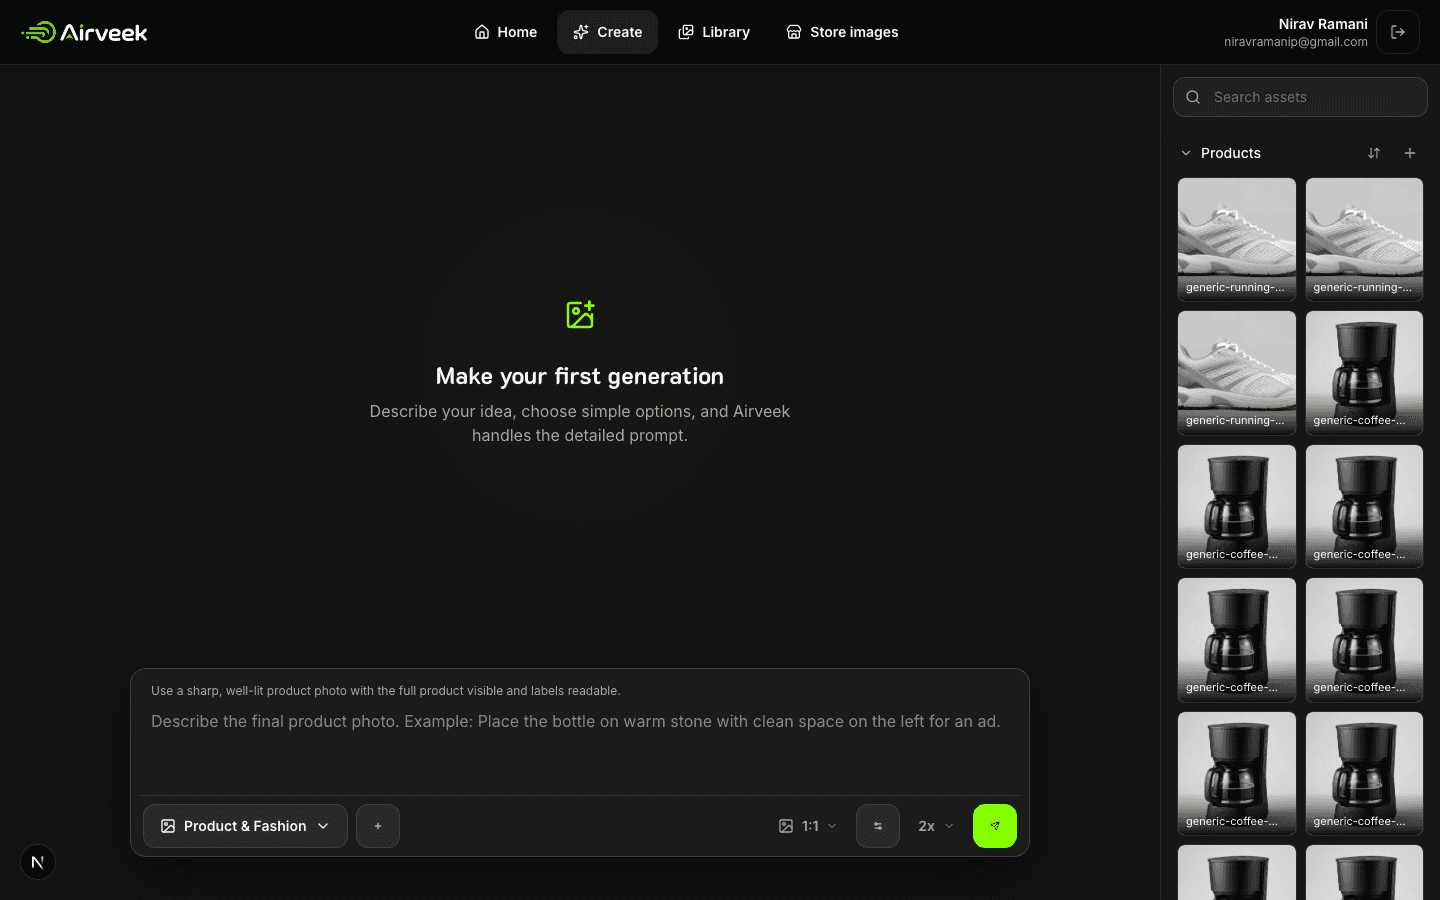Open the Product & Fashion dropdown
This screenshot has width=1440, height=900.
245,826
